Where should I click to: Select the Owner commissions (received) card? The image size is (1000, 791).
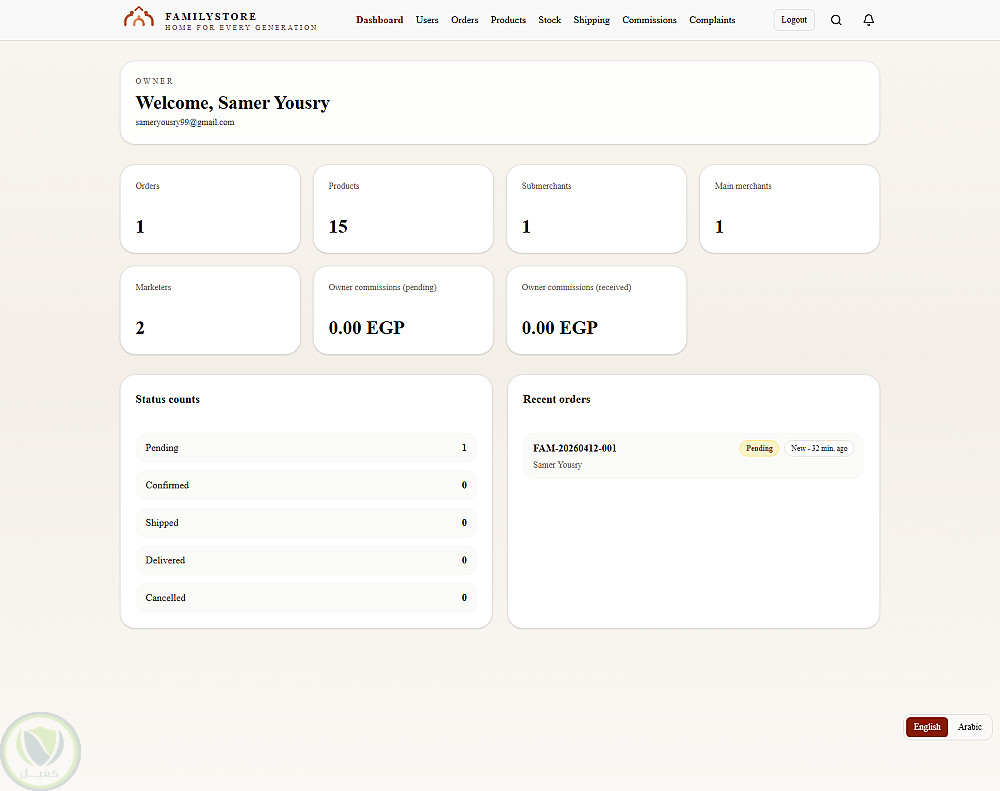596,310
